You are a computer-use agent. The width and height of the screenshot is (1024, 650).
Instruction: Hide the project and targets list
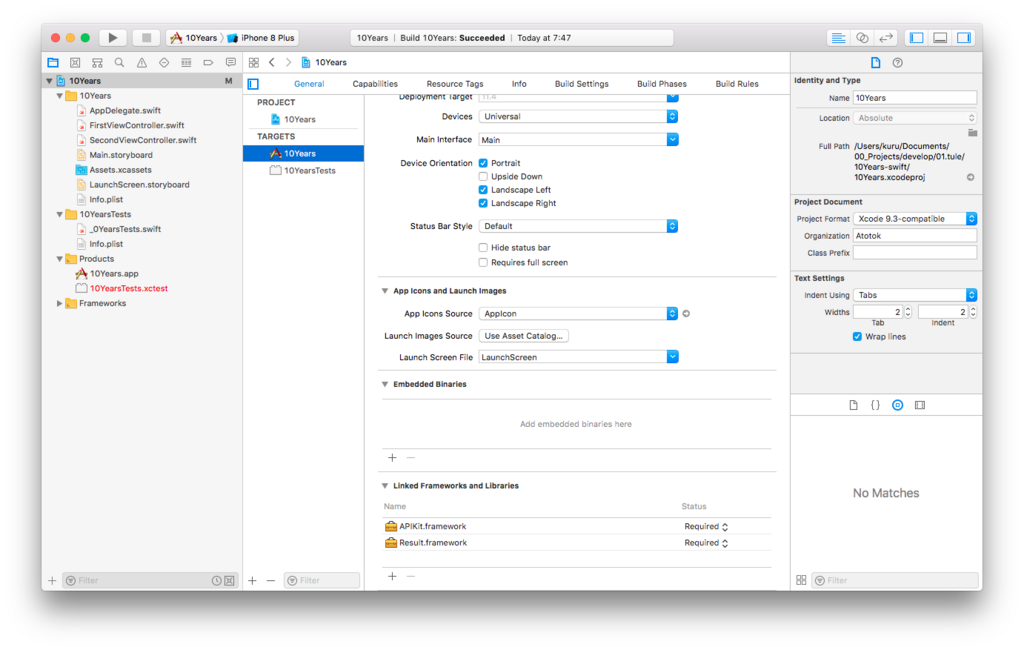pos(253,84)
